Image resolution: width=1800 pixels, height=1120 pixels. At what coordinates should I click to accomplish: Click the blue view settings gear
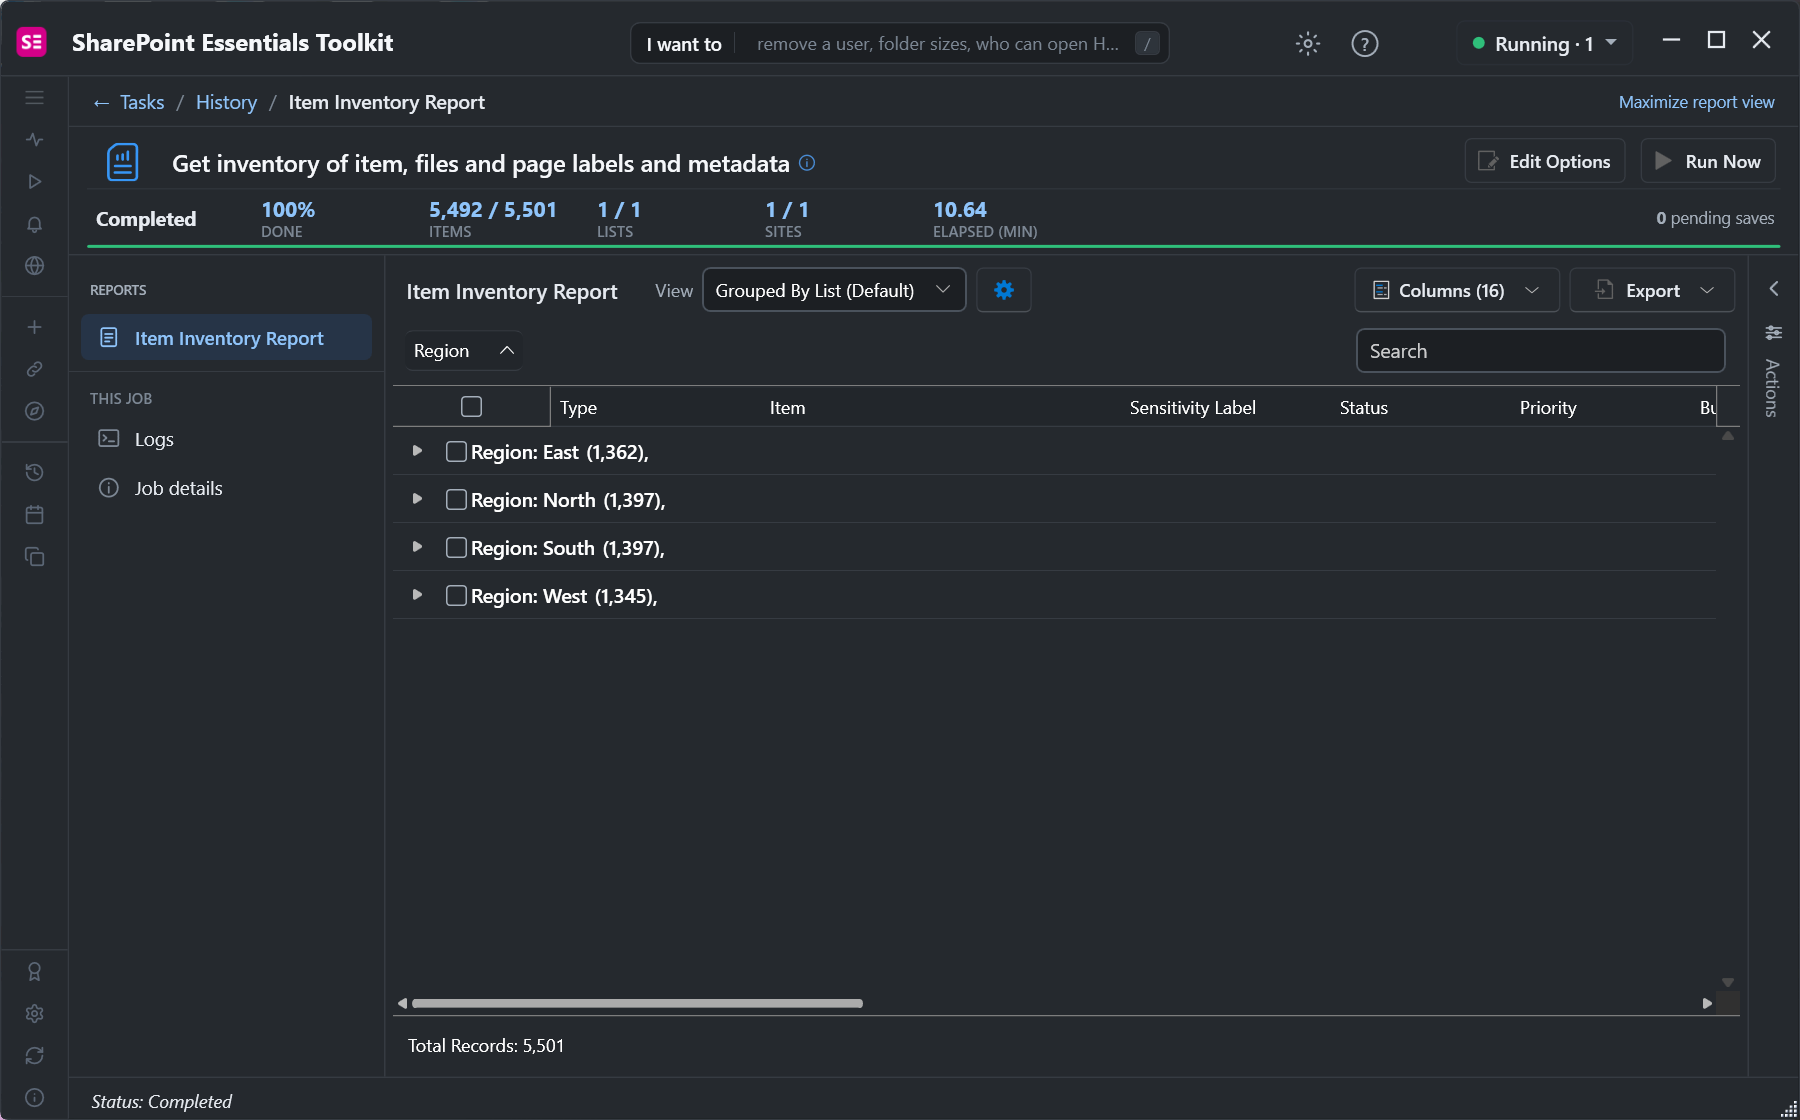tap(1004, 290)
